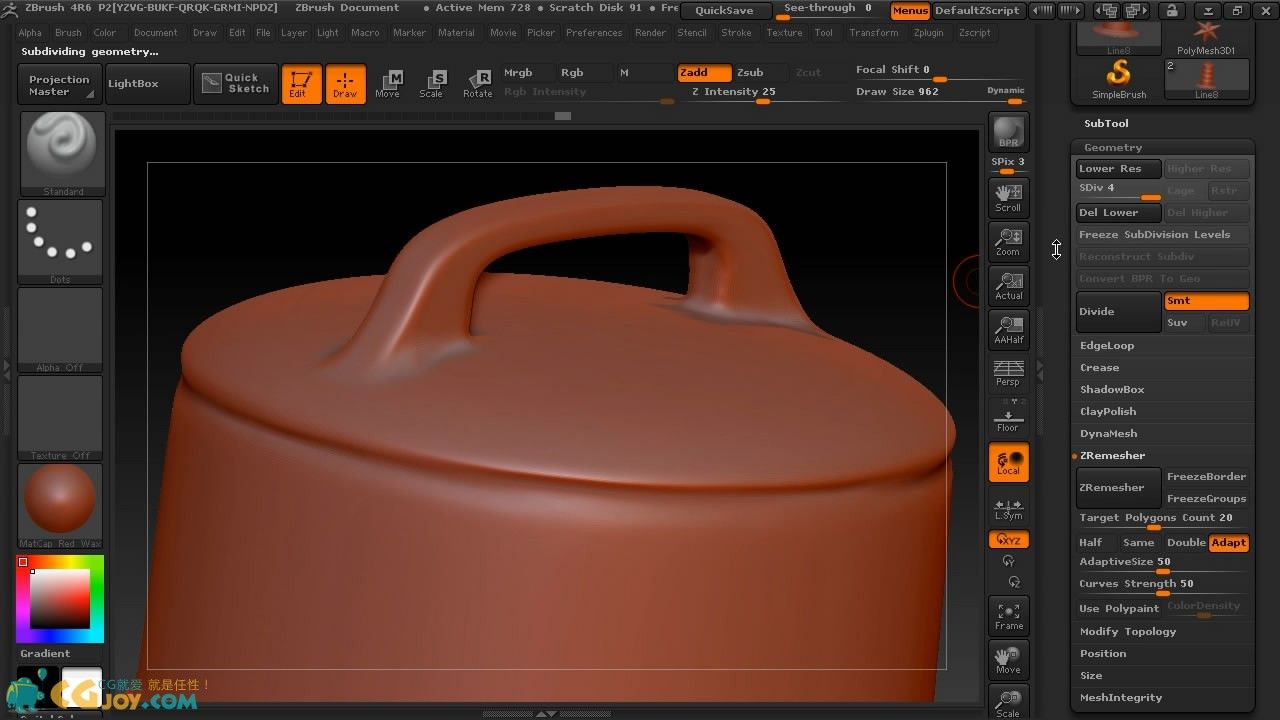Toggle XYZ rotation mode
This screenshot has width=1280, height=720.
click(1008, 540)
